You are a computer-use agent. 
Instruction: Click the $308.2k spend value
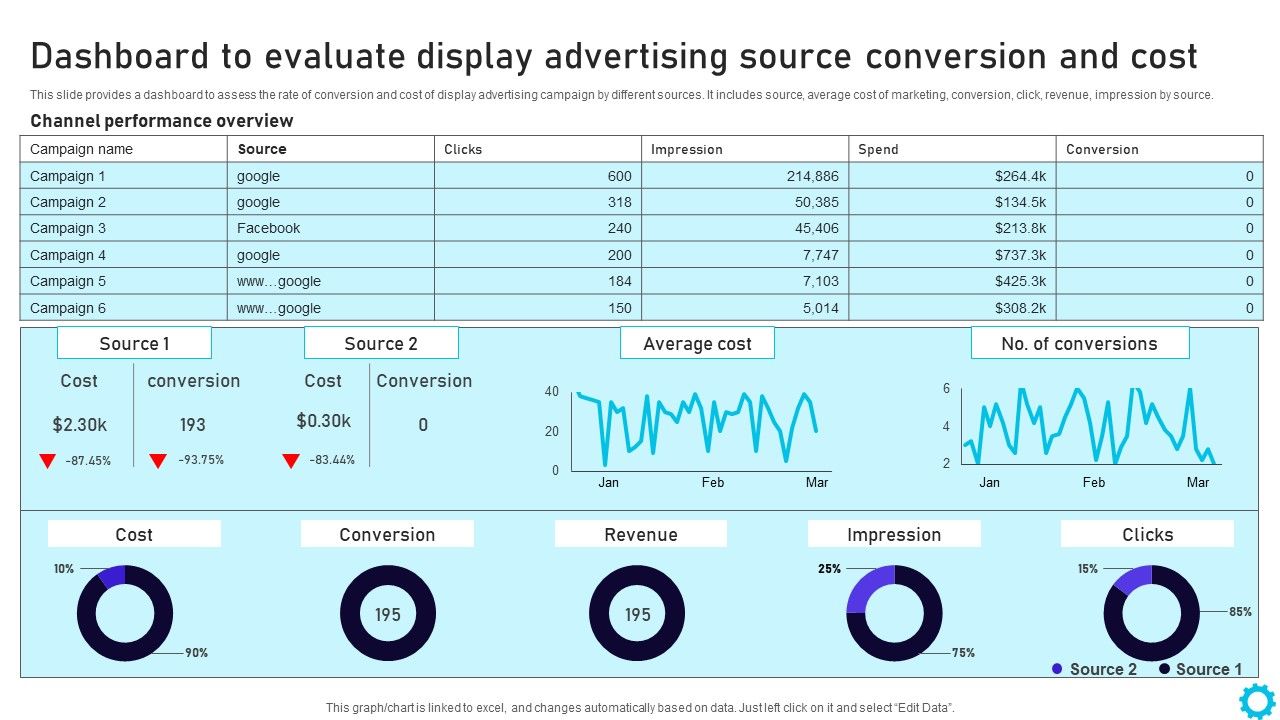click(x=1021, y=308)
